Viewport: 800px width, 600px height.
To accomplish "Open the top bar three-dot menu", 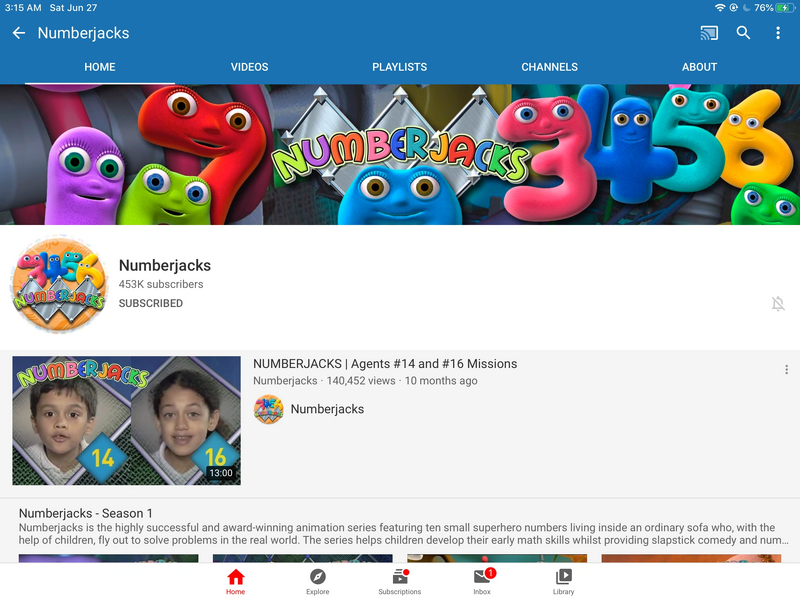I will (x=778, y=33).
